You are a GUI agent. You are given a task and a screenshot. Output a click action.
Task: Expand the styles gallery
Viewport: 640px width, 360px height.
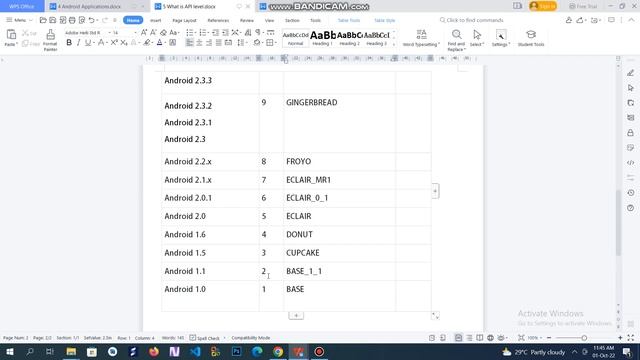[394, 44]
